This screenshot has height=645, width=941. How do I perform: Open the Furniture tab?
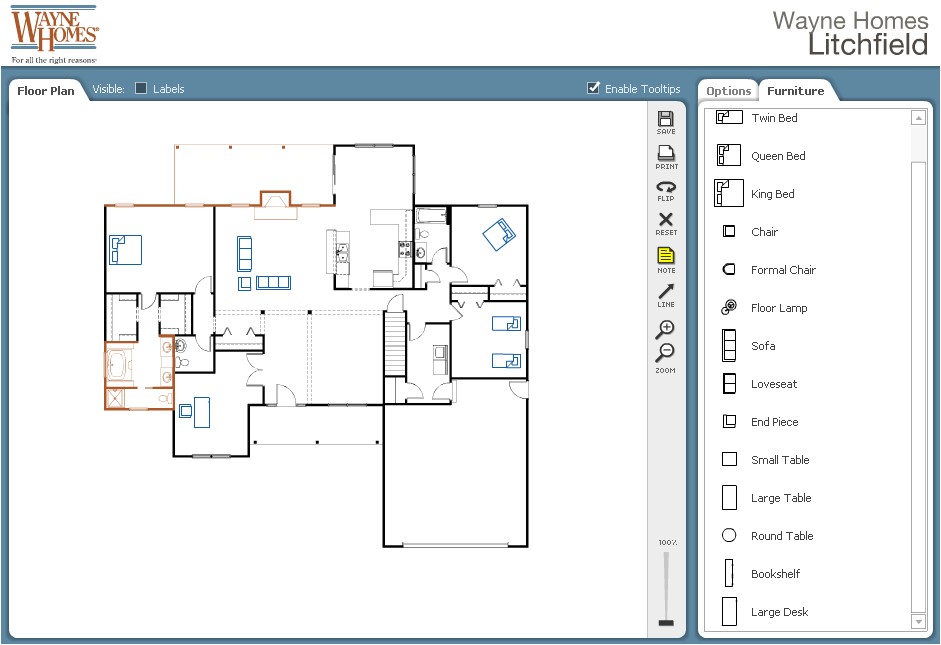797,90
